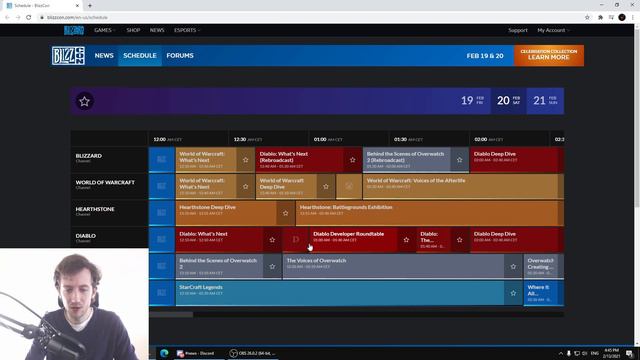Reload the page with browser refresh icon
This screenshot has width=640, height=360.
pyautogui.click(x=29, y=17)
